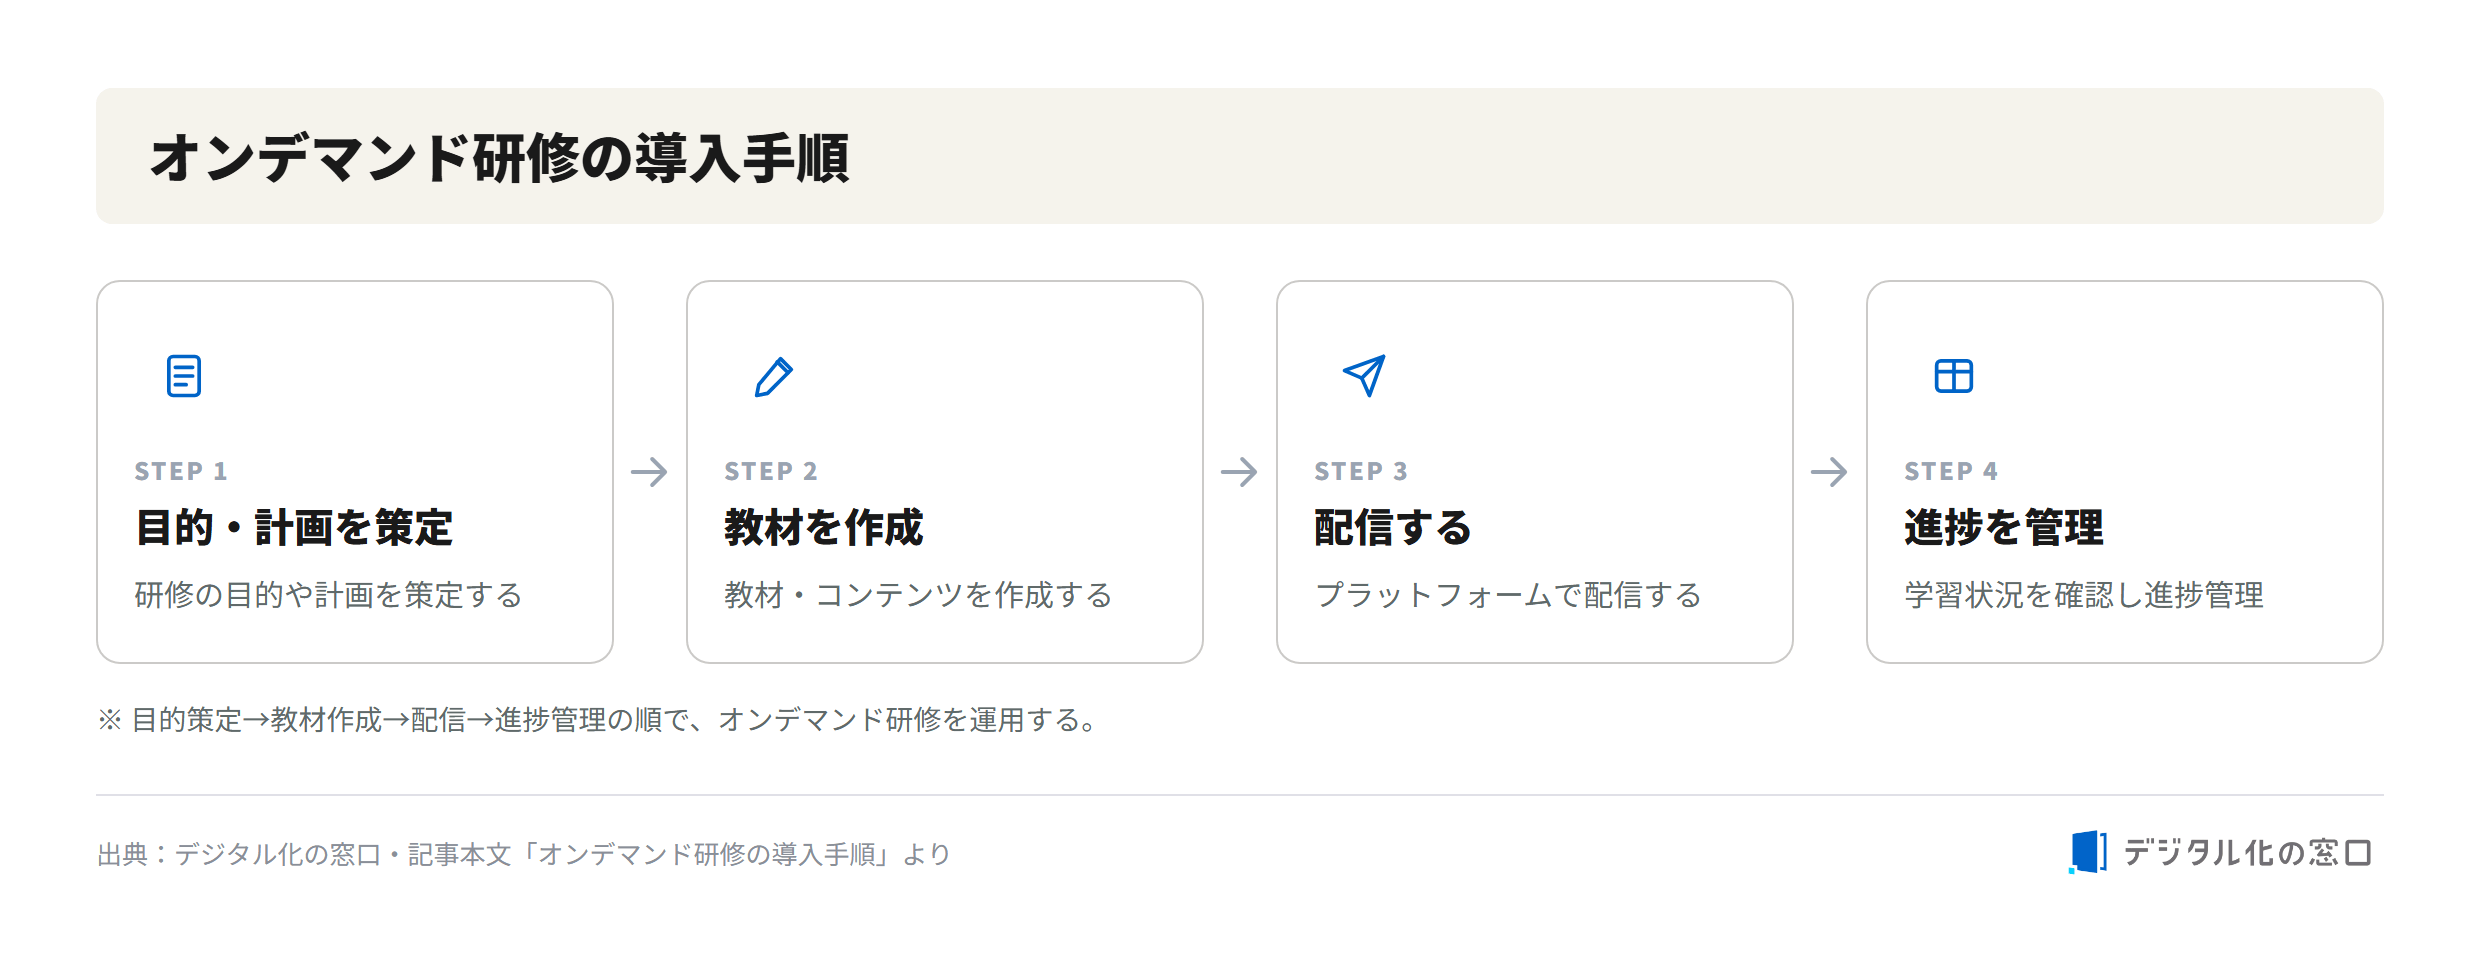Screen dimensions: 2480x970
Task: Click the 教材を作成 heading
Action: click(x=824, y=528)
